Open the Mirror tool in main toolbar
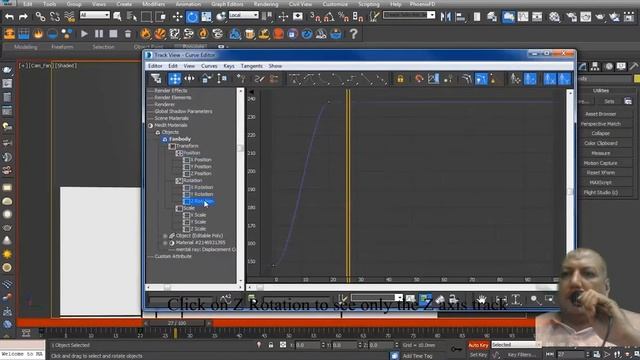Image resolution: width=640 pixels, height=360 pixels. pos(446,17)
